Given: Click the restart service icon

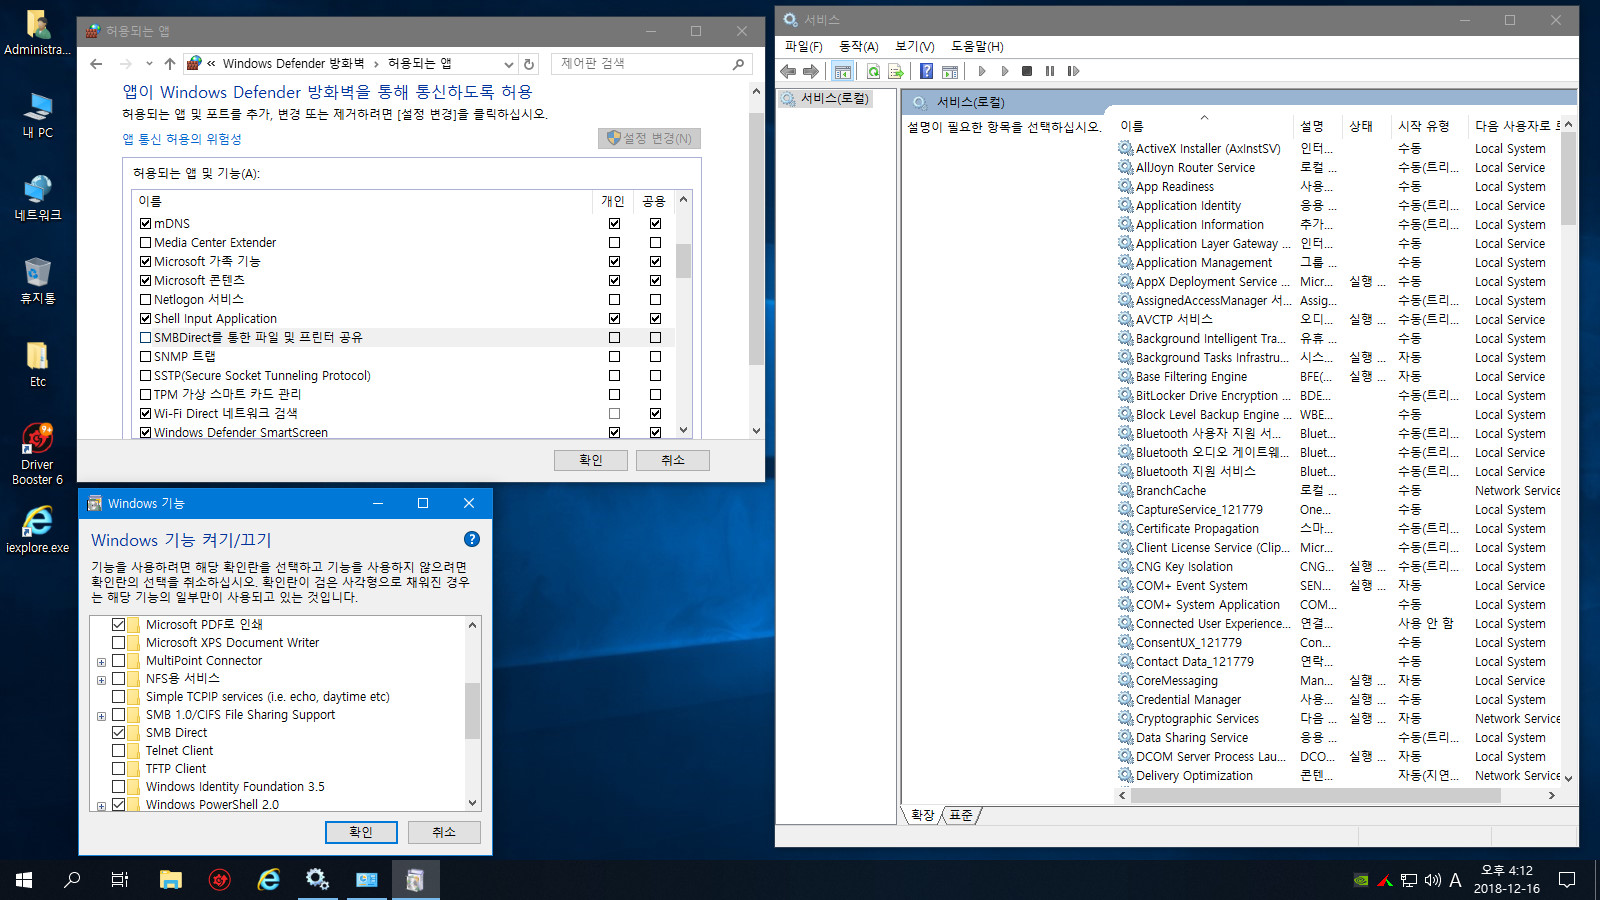Looking at the screenshot, I should tap(1073, 71).
